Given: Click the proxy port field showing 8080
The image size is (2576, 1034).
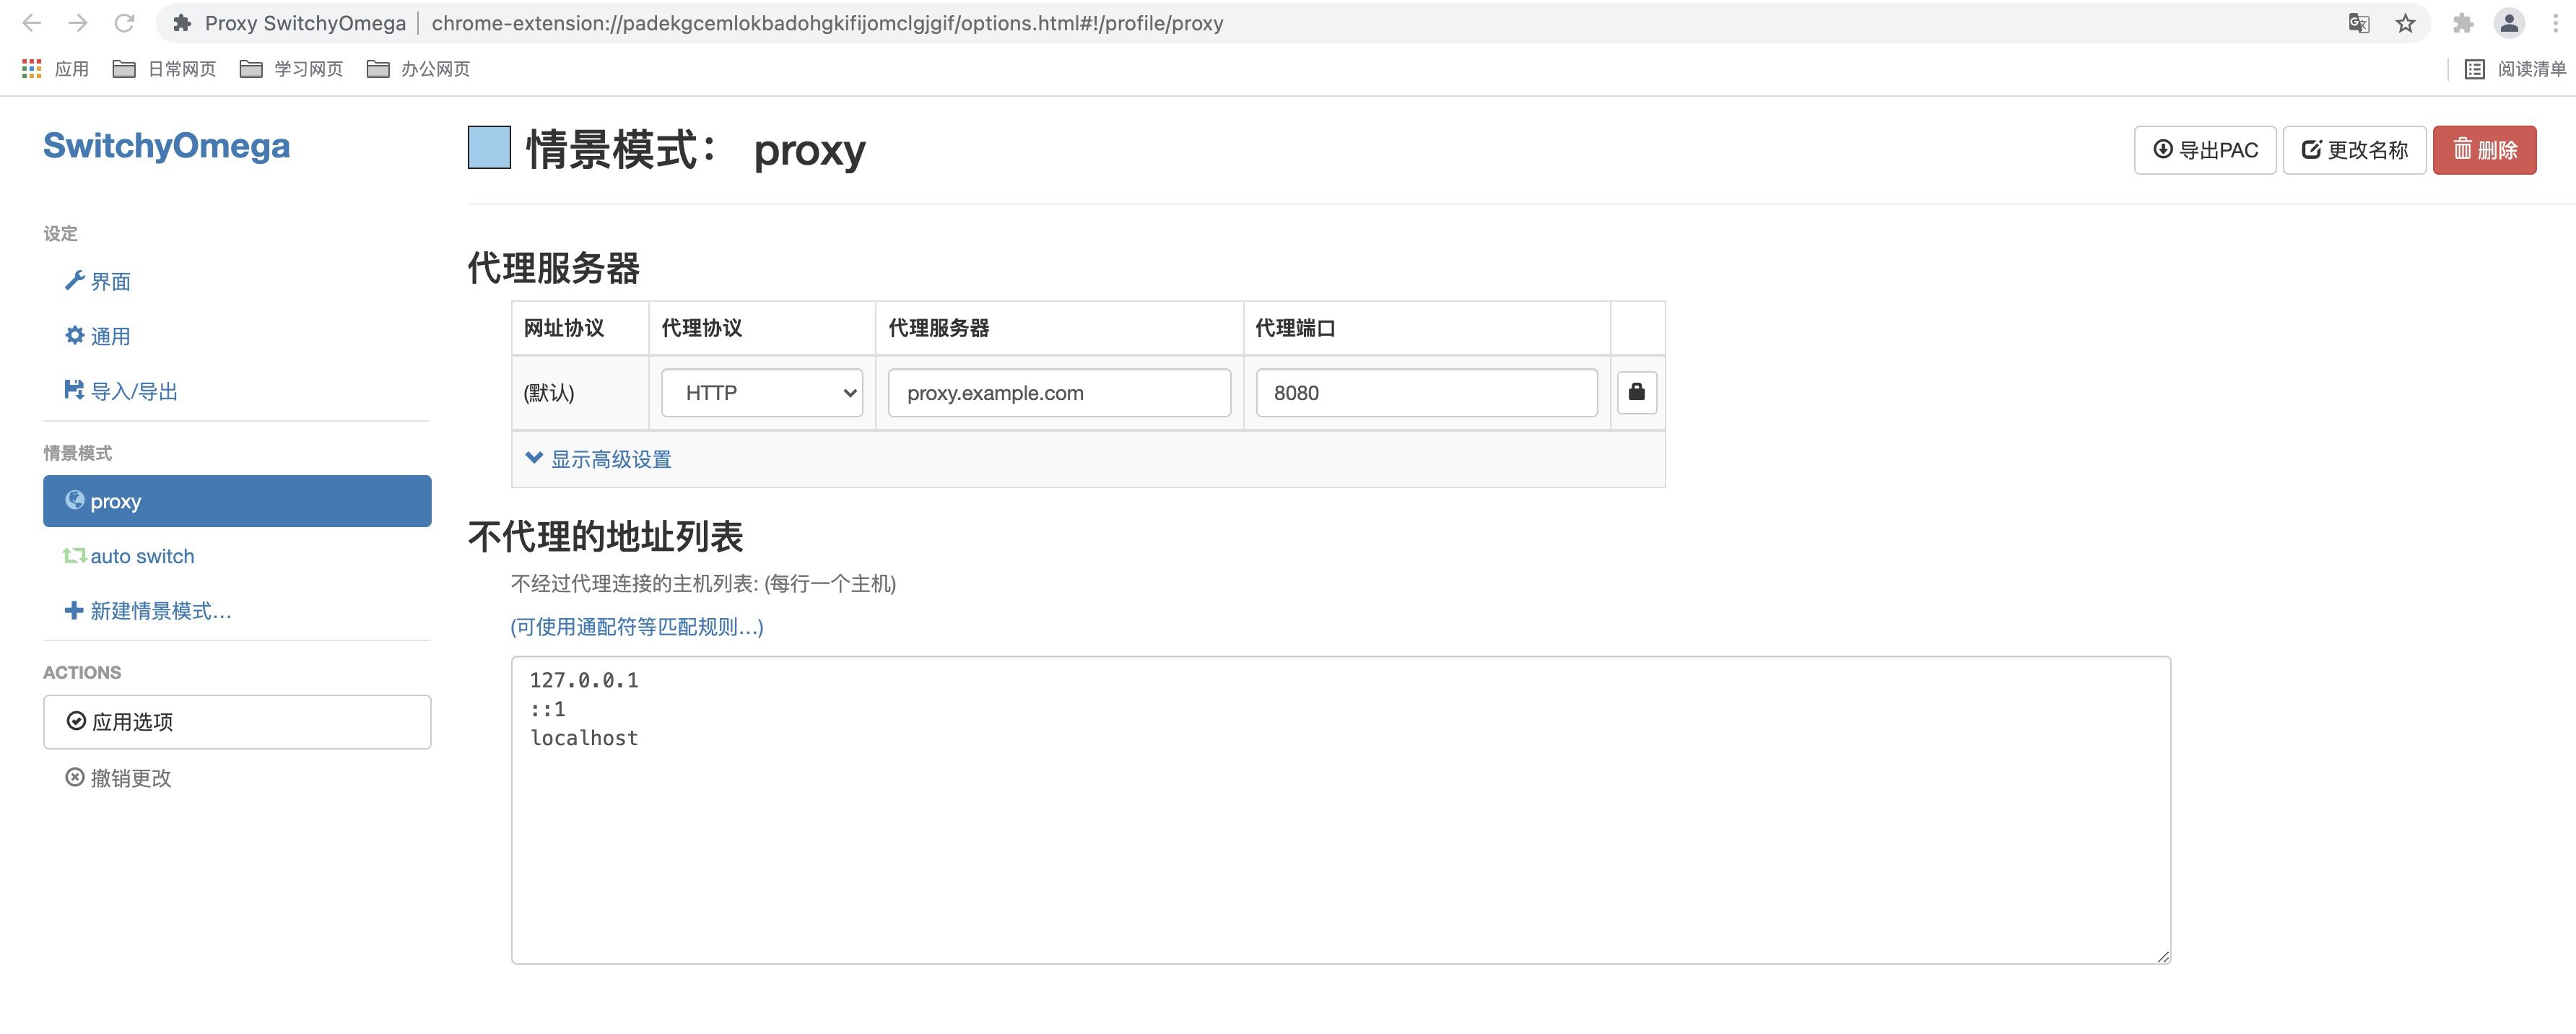Looking at the screenshot, I should click(1426, 393).
